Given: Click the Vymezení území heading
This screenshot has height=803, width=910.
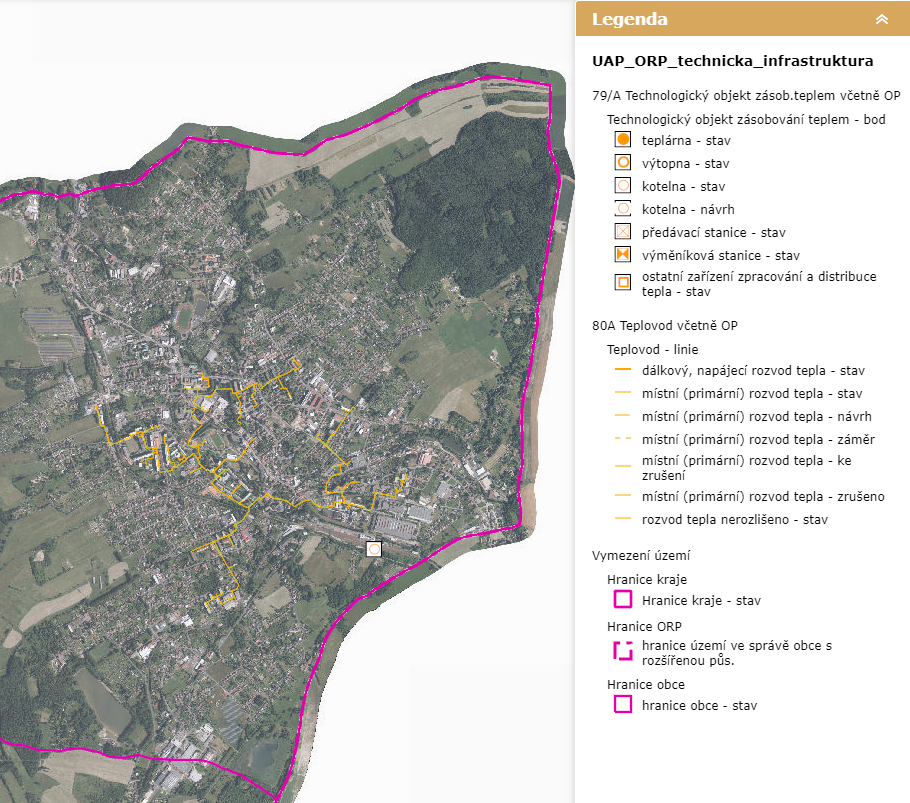Looking at the screenshot, I should pyautogui.click(x=641, y=555).
